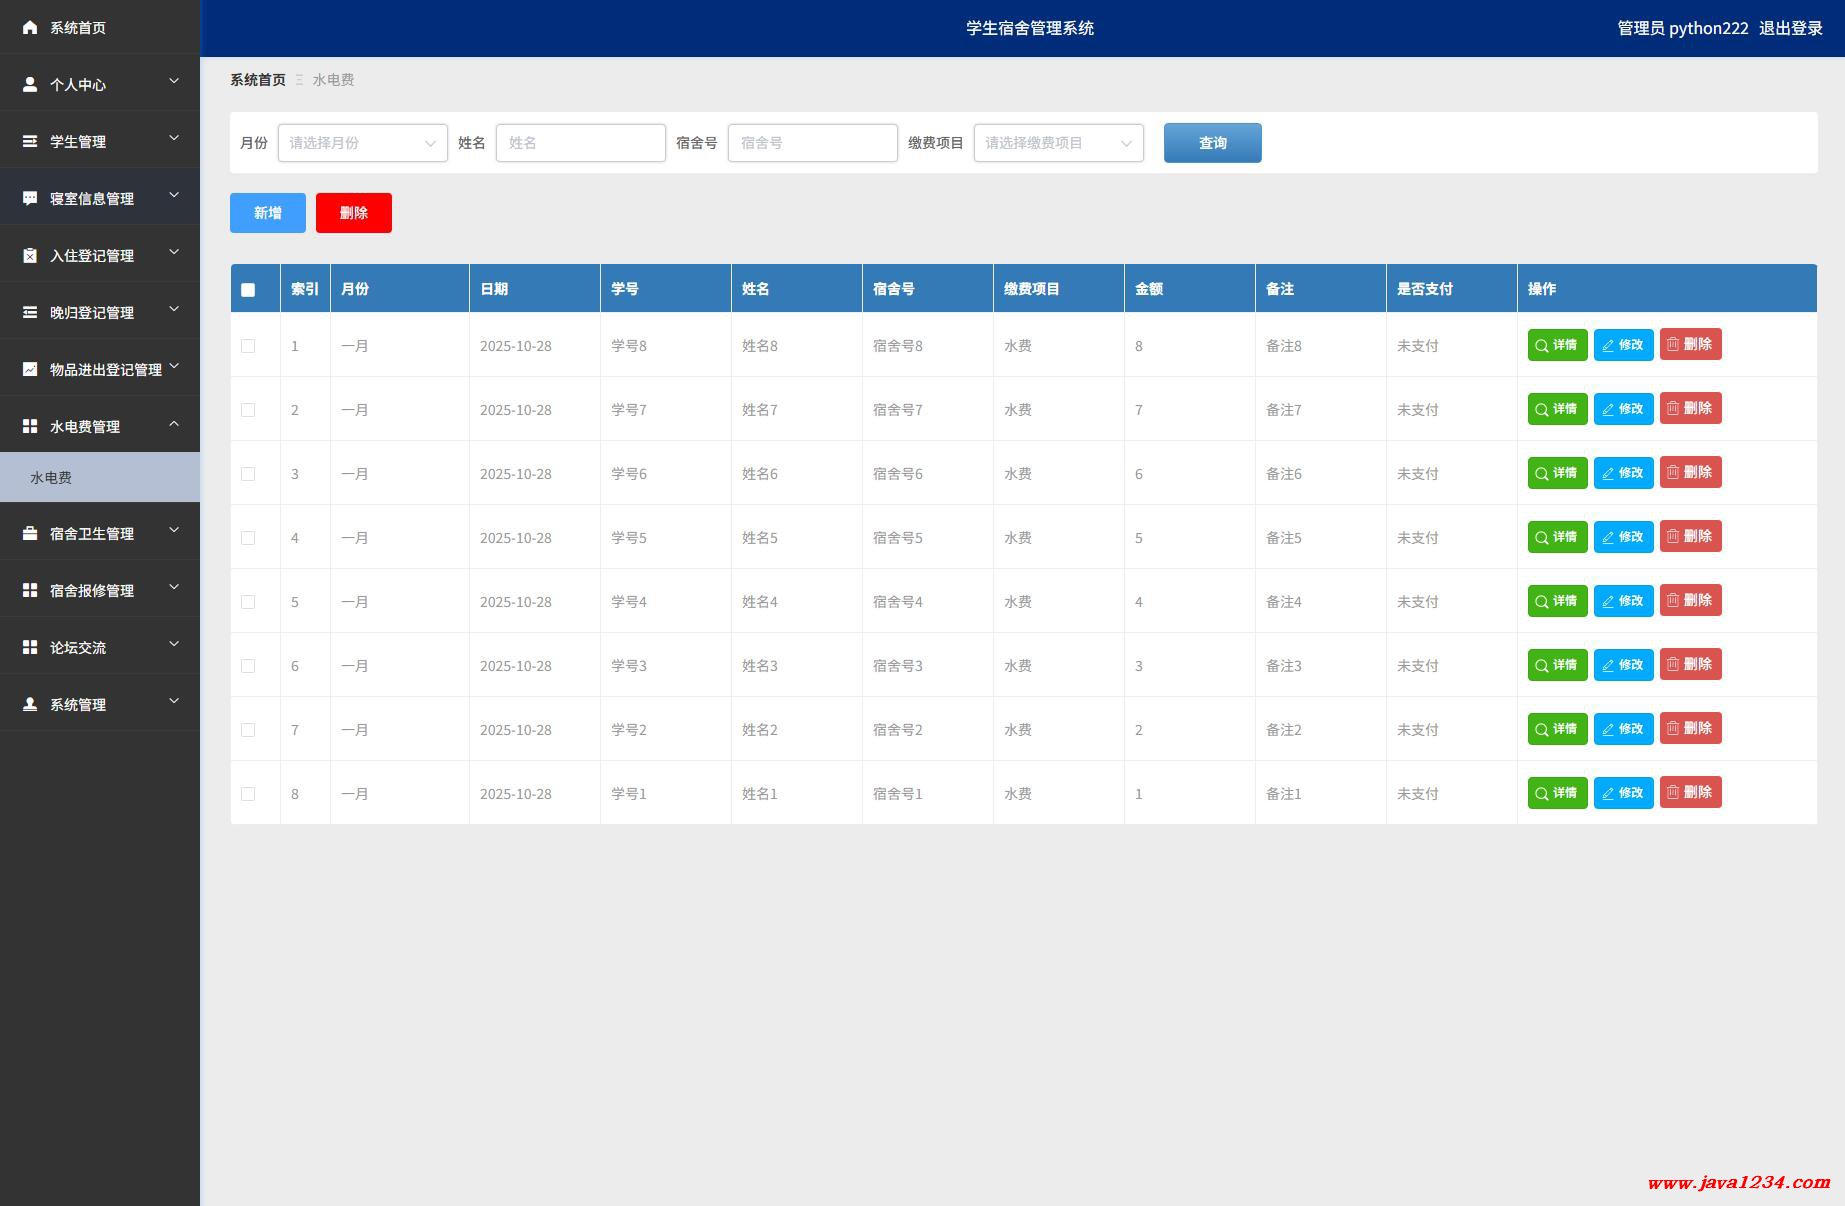This screenshot has height=1206, width=1845.
Task: Click the clipboard icon for 入住登记管理
Action: coord(30,256)
